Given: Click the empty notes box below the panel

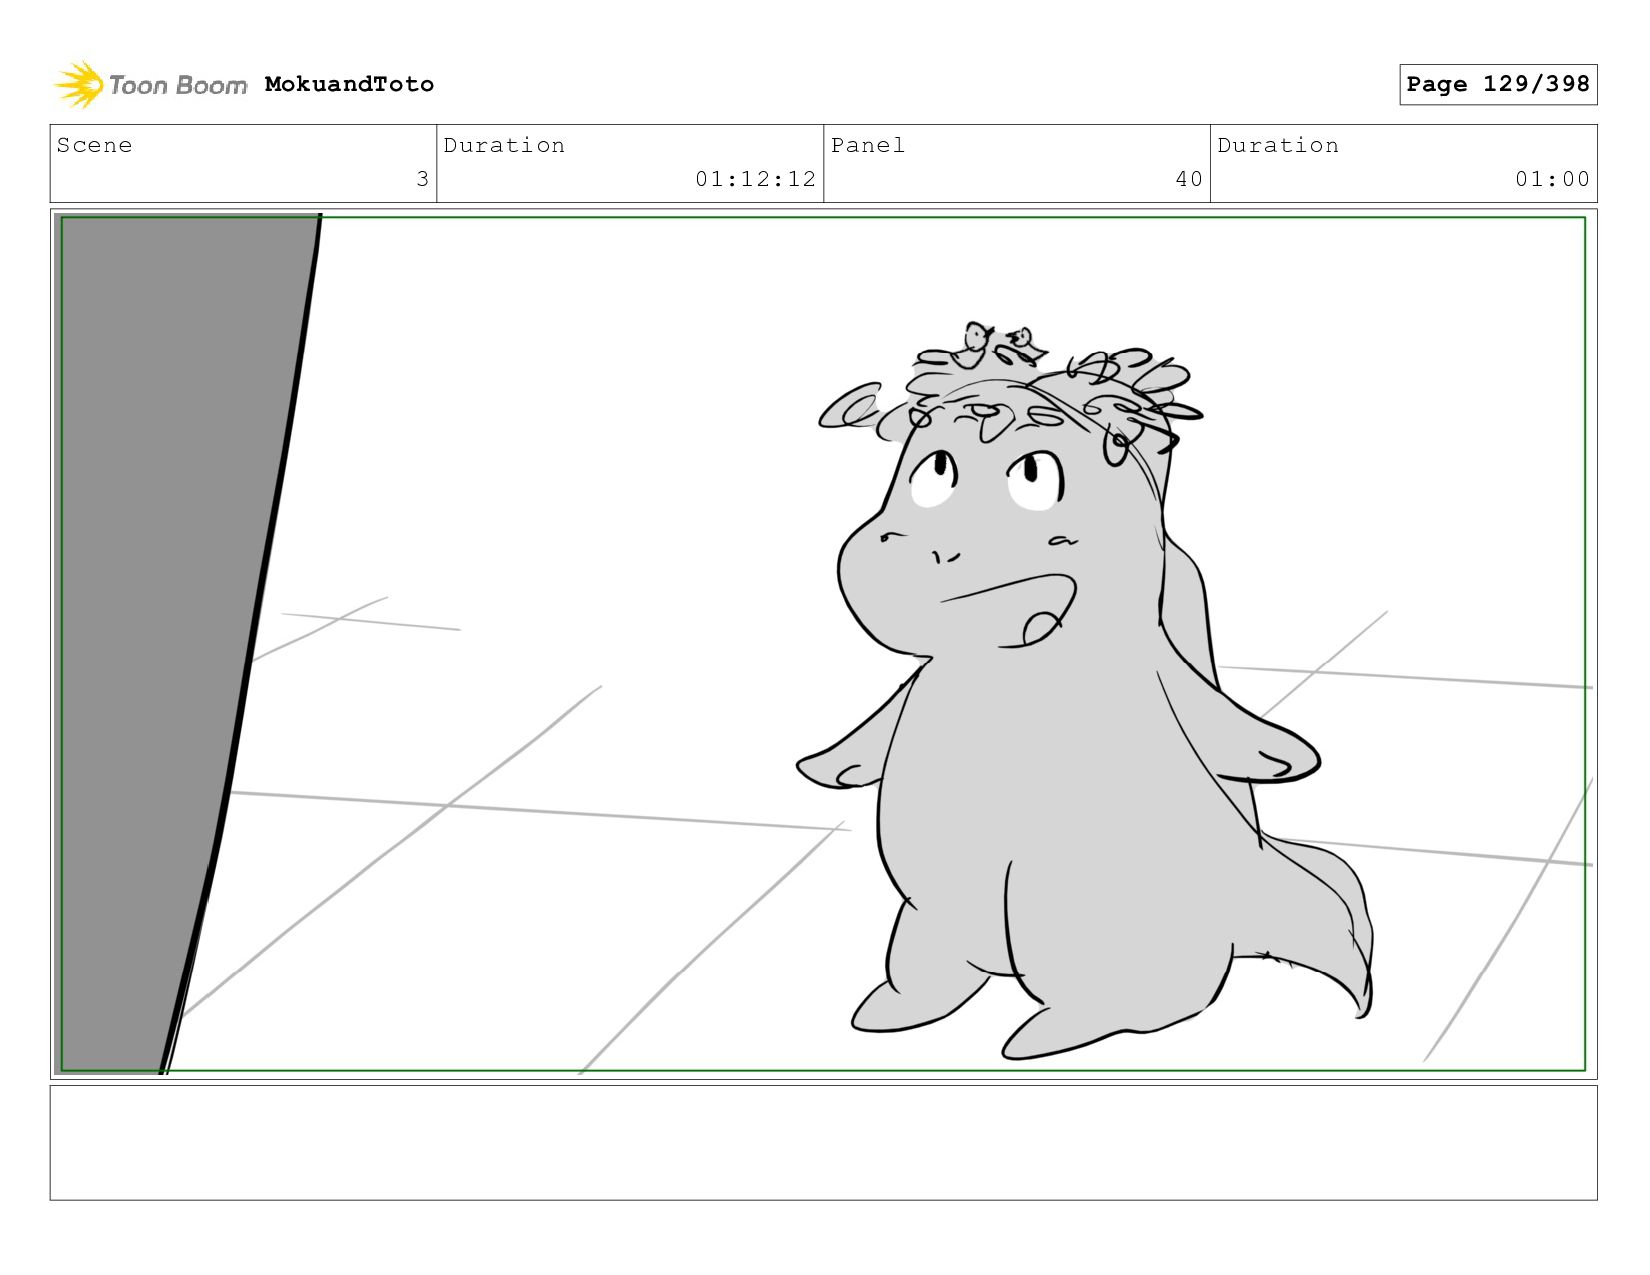Looking at the screenshot, I should 824,1143.
